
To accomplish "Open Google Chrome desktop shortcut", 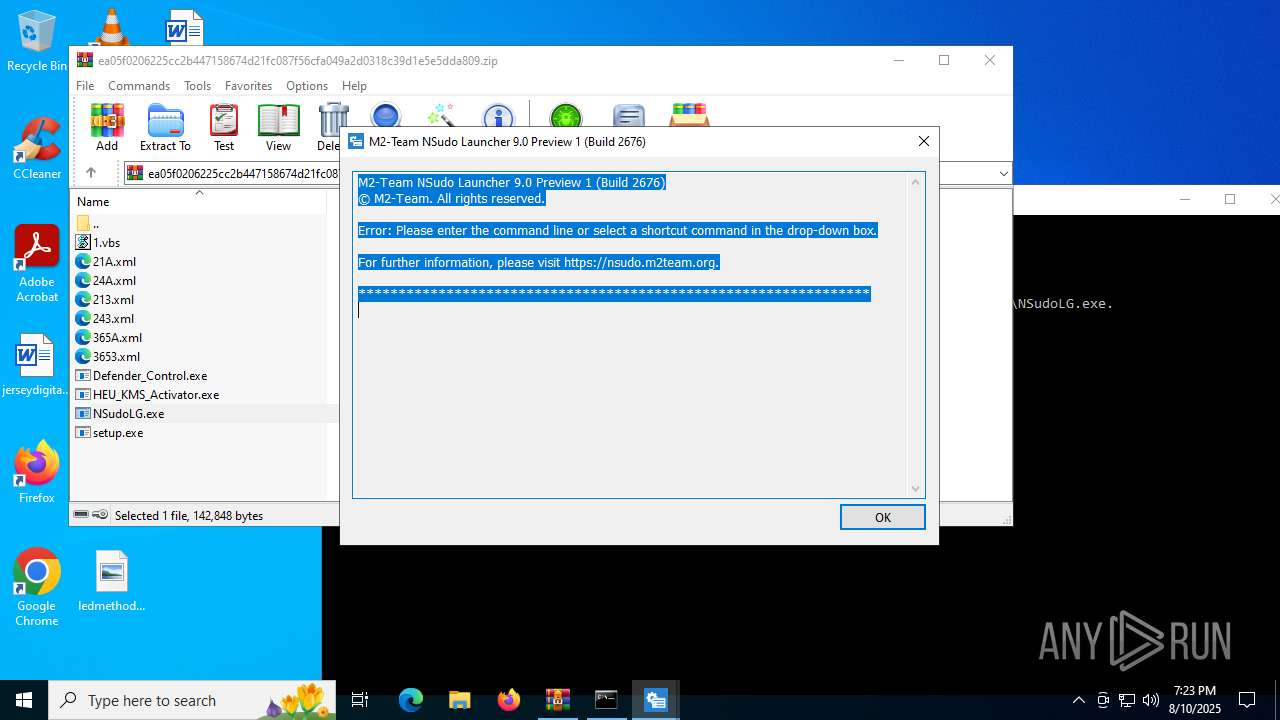I will (x=37, y=588).
